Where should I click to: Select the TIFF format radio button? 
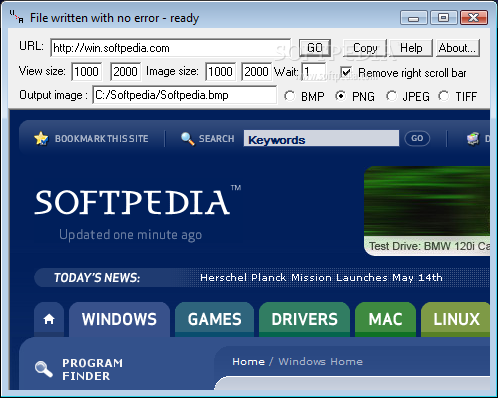[444, 96]
